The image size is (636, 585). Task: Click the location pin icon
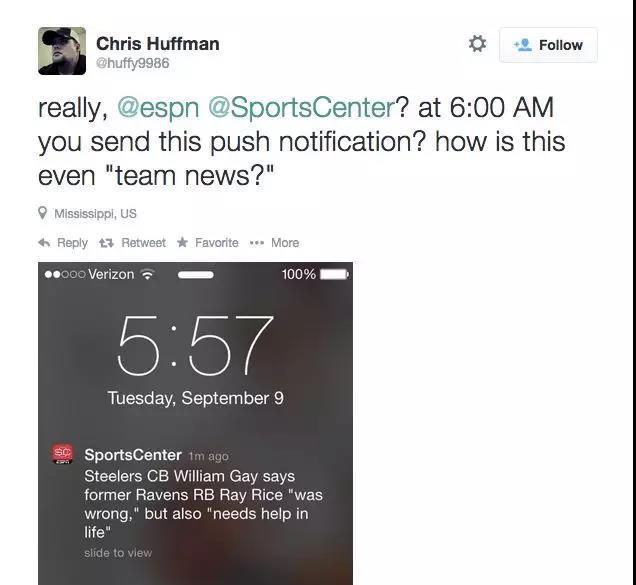43,213
